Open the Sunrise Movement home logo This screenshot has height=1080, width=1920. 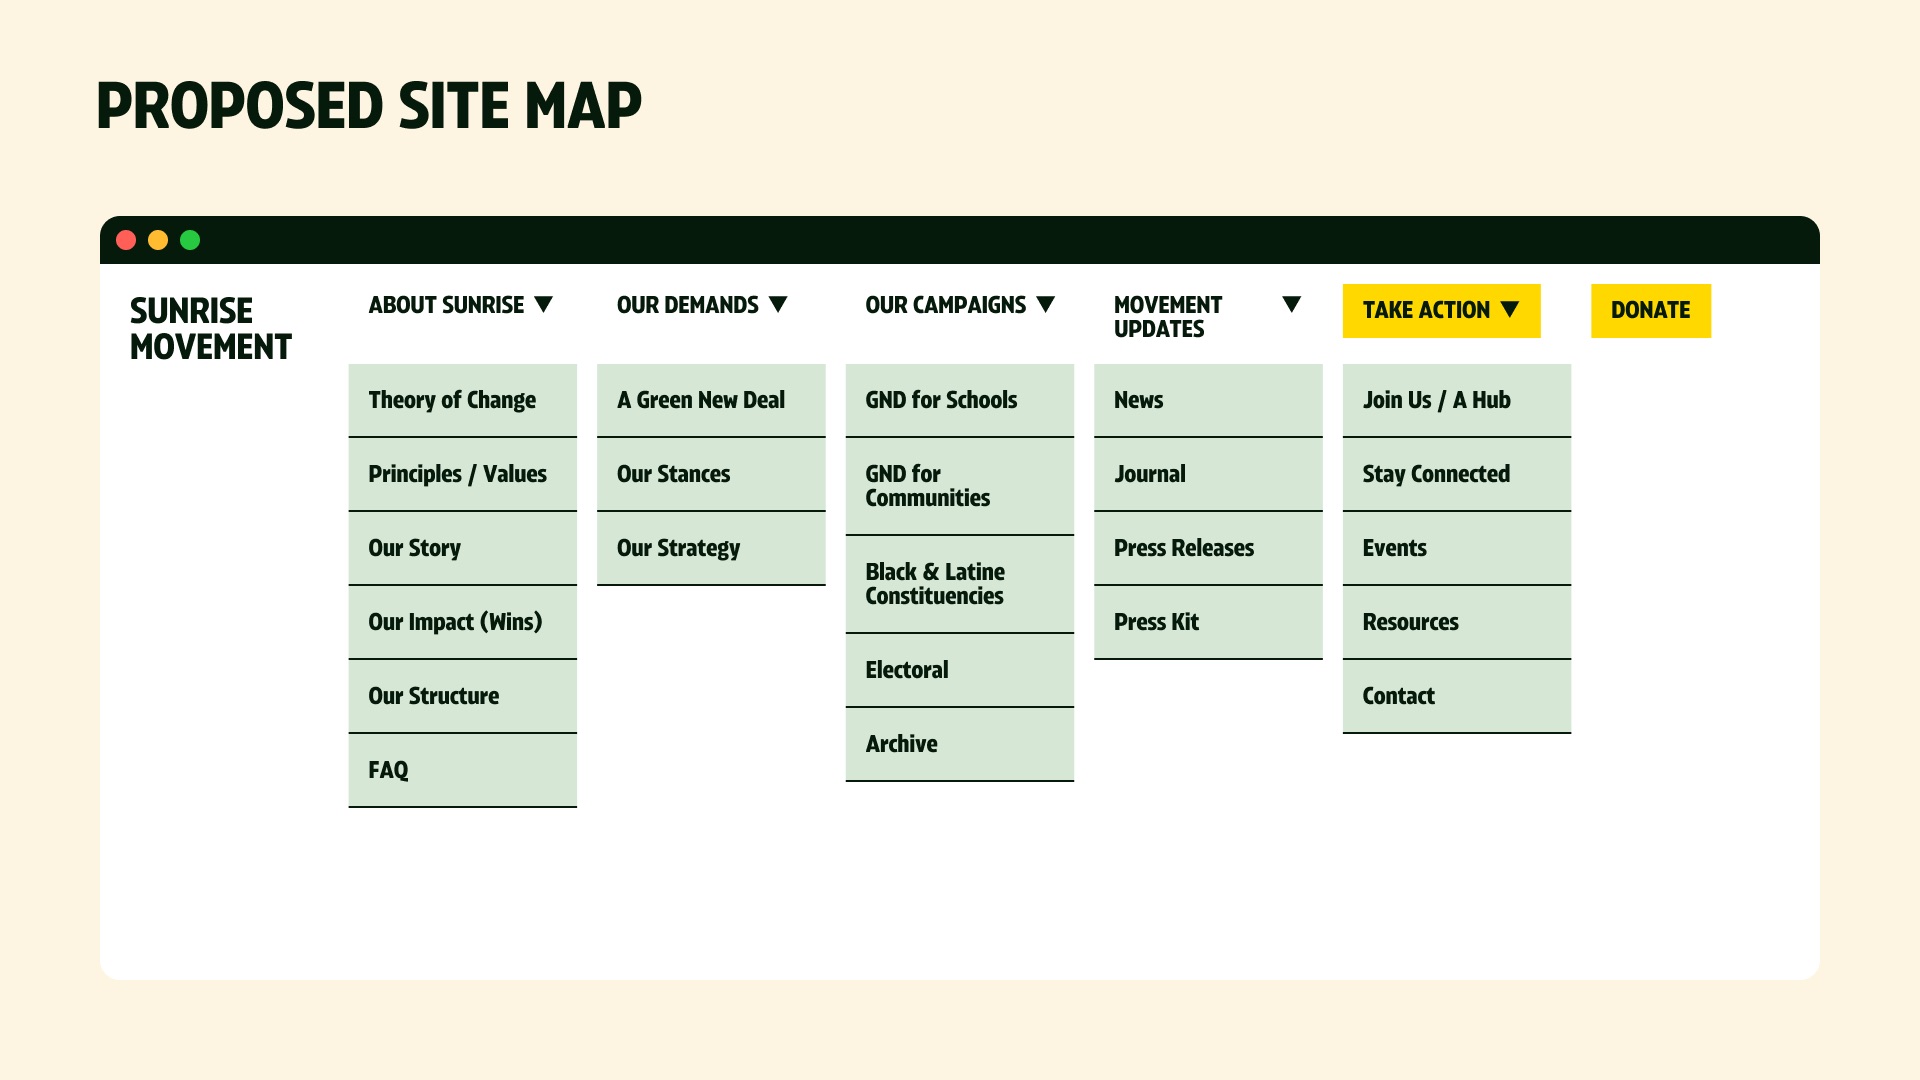click(210, 329)
